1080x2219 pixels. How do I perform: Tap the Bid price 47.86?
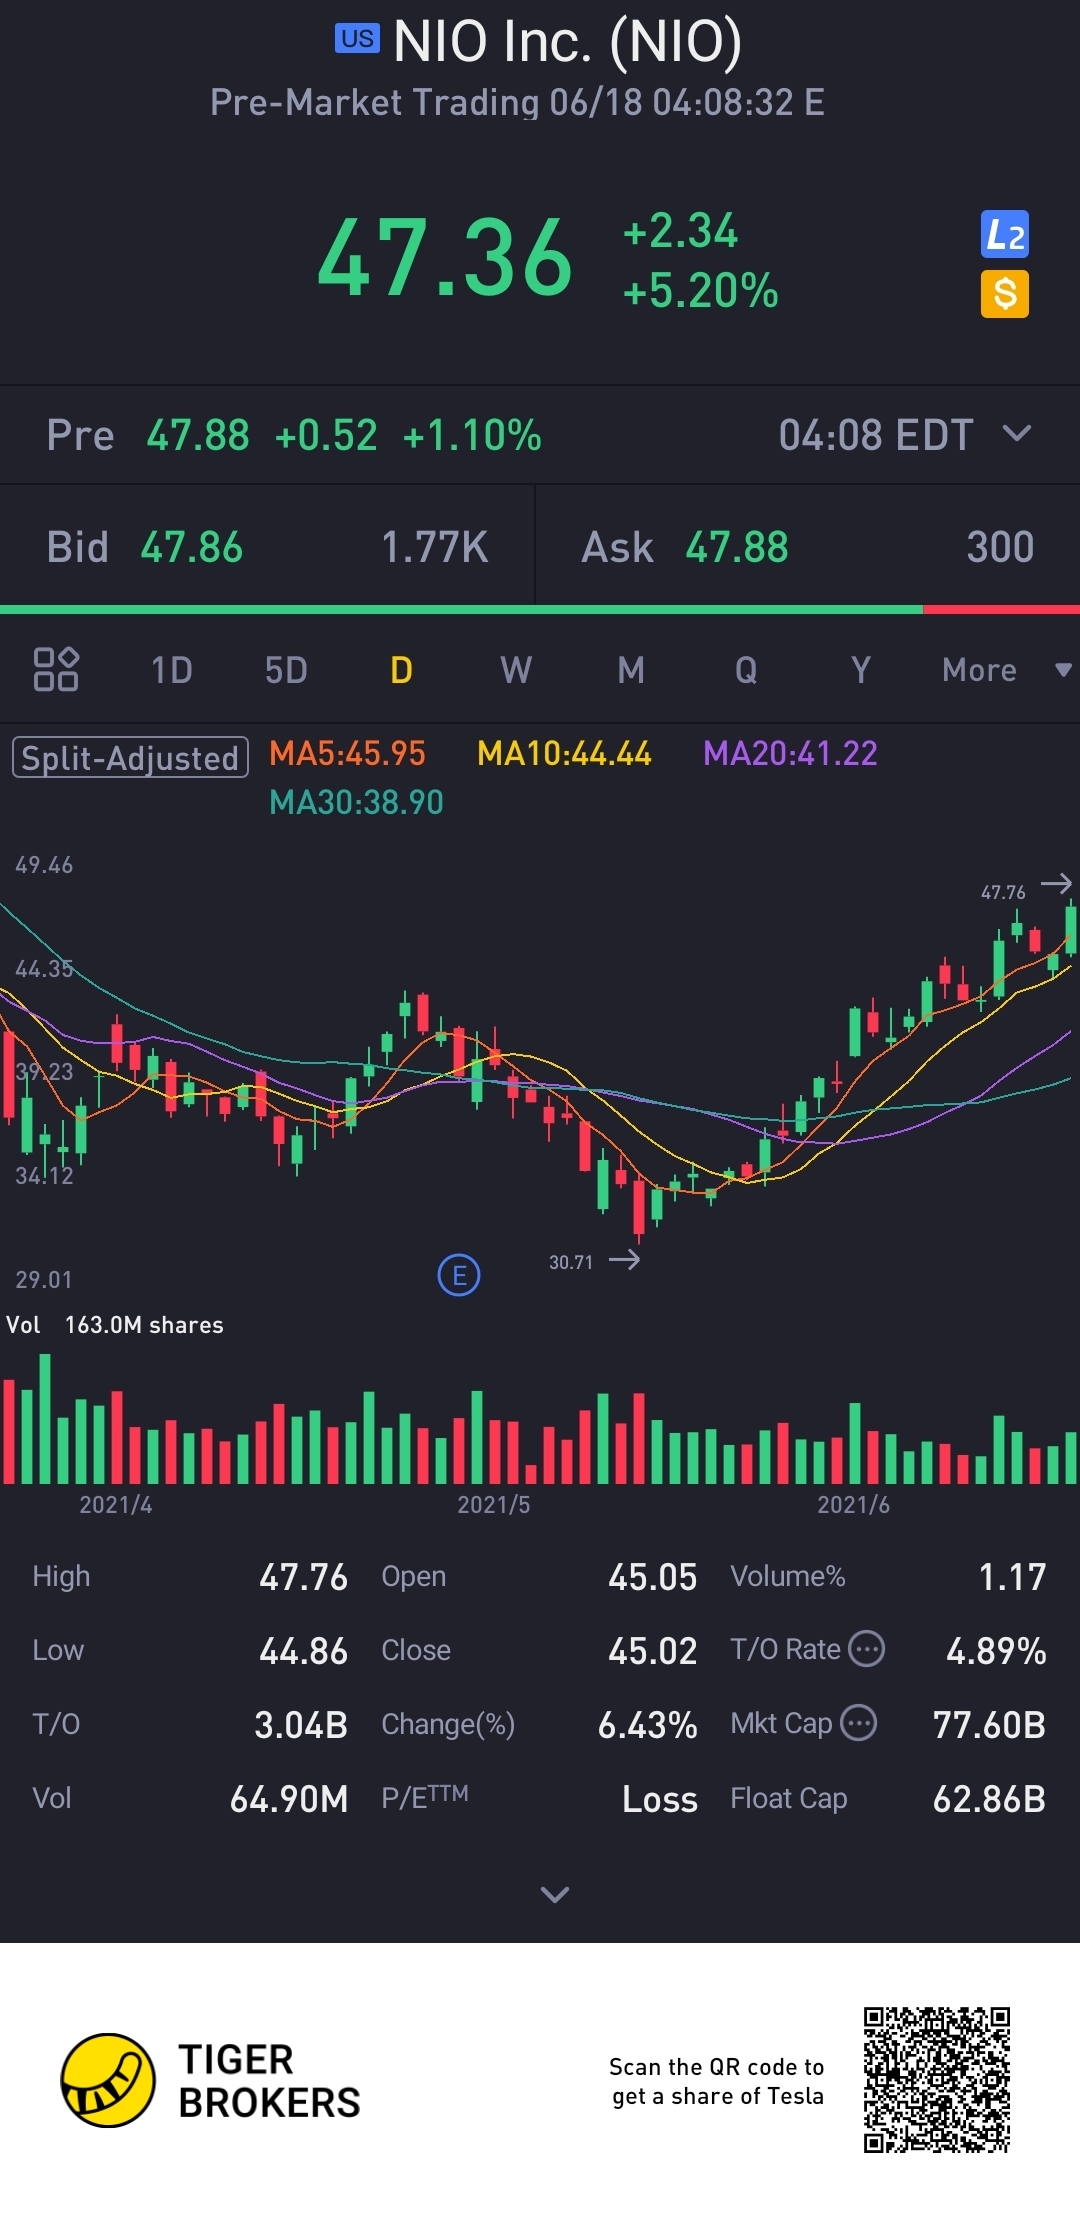pos(192,547)
